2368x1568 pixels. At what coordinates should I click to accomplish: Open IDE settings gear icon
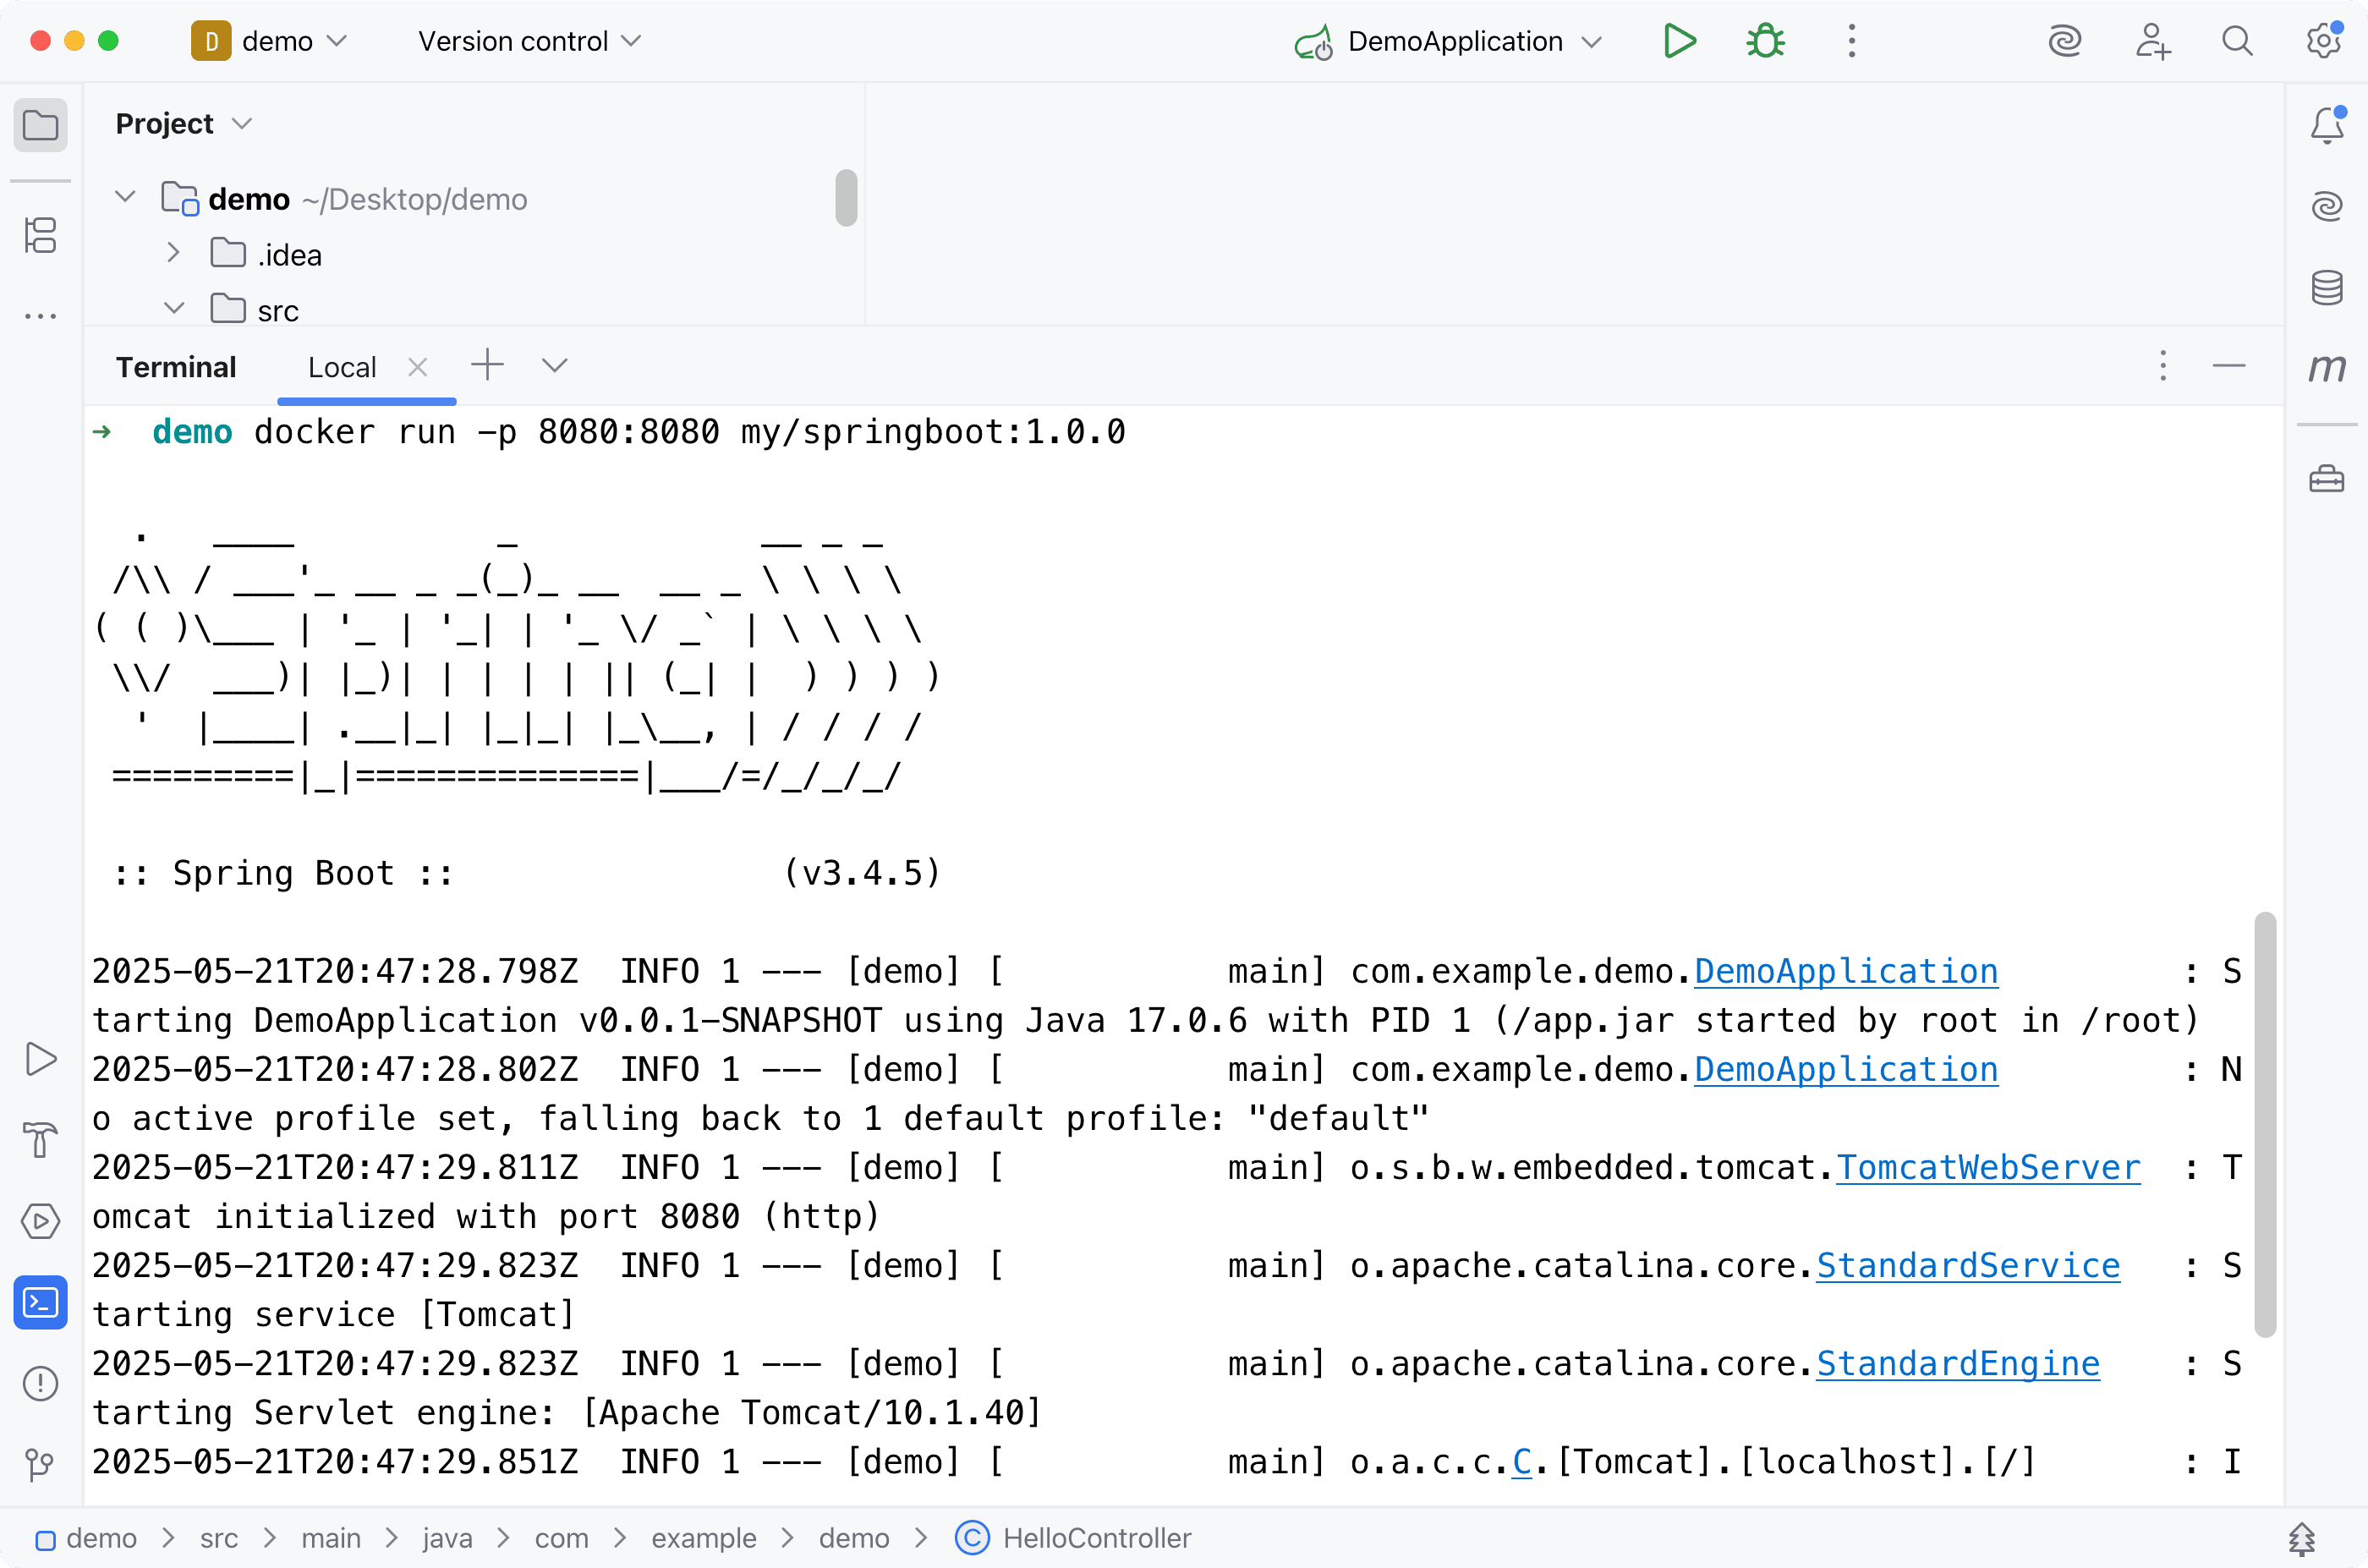[2324, 41]
